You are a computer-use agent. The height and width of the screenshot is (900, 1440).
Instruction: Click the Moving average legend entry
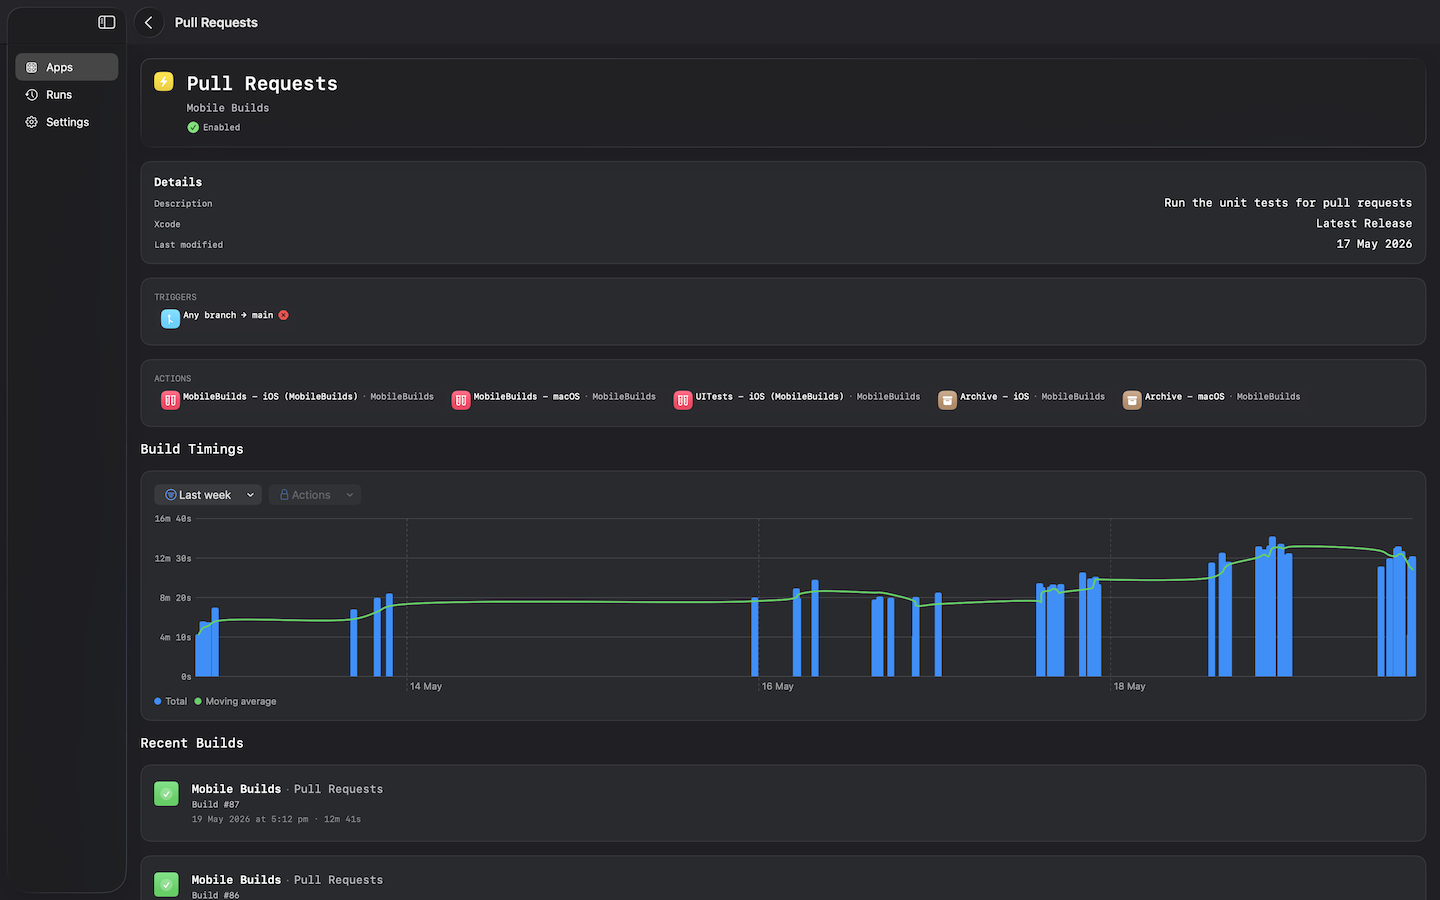236,701
